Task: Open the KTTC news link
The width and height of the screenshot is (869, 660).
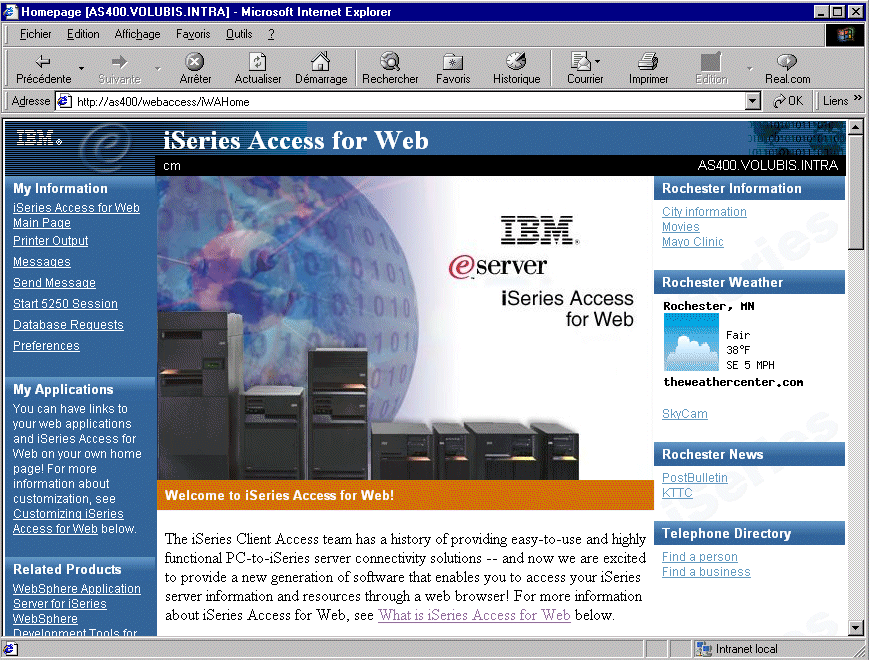Action: (x=677, y=493)
